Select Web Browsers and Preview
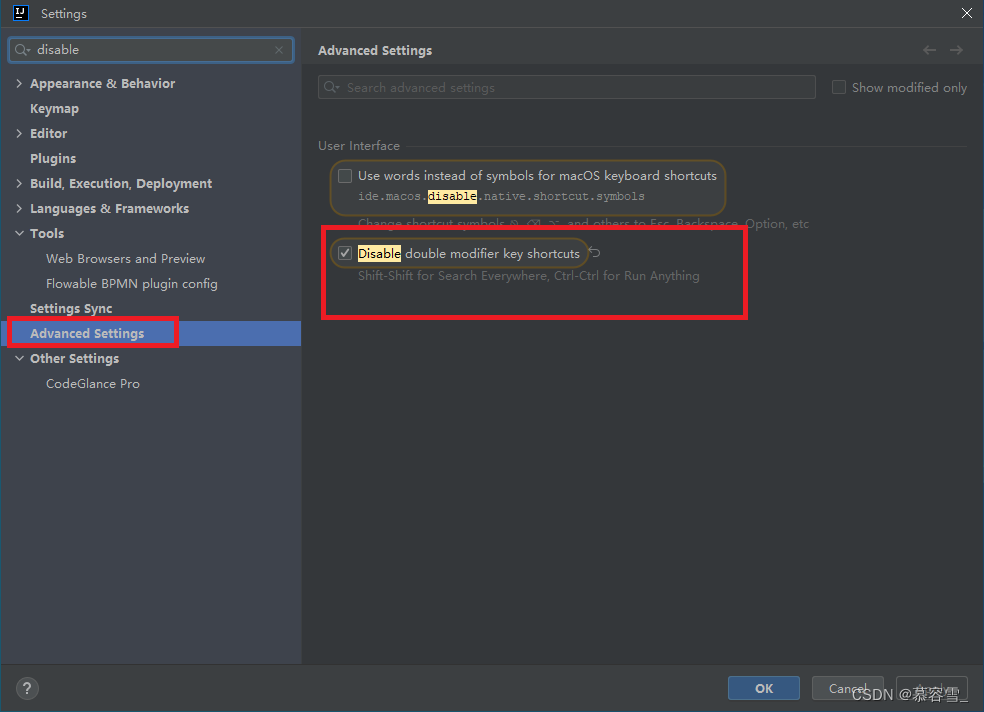The height and width of the screenshot is (712, 984). (x=126, y=258)
